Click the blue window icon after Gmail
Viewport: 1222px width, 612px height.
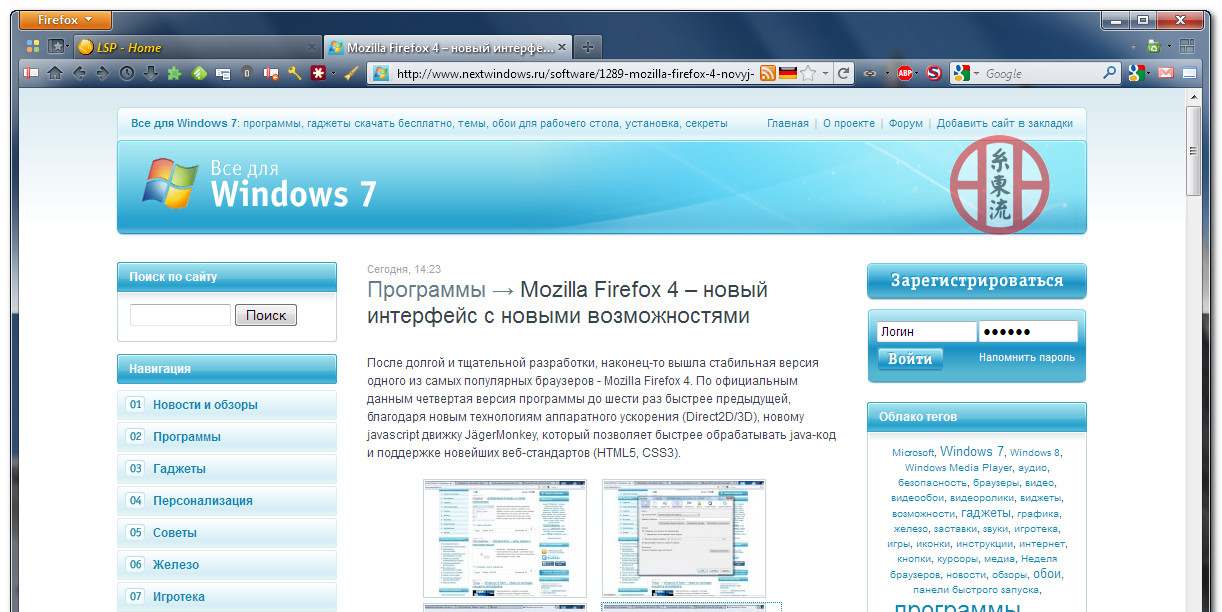(x=1189, y=73)
